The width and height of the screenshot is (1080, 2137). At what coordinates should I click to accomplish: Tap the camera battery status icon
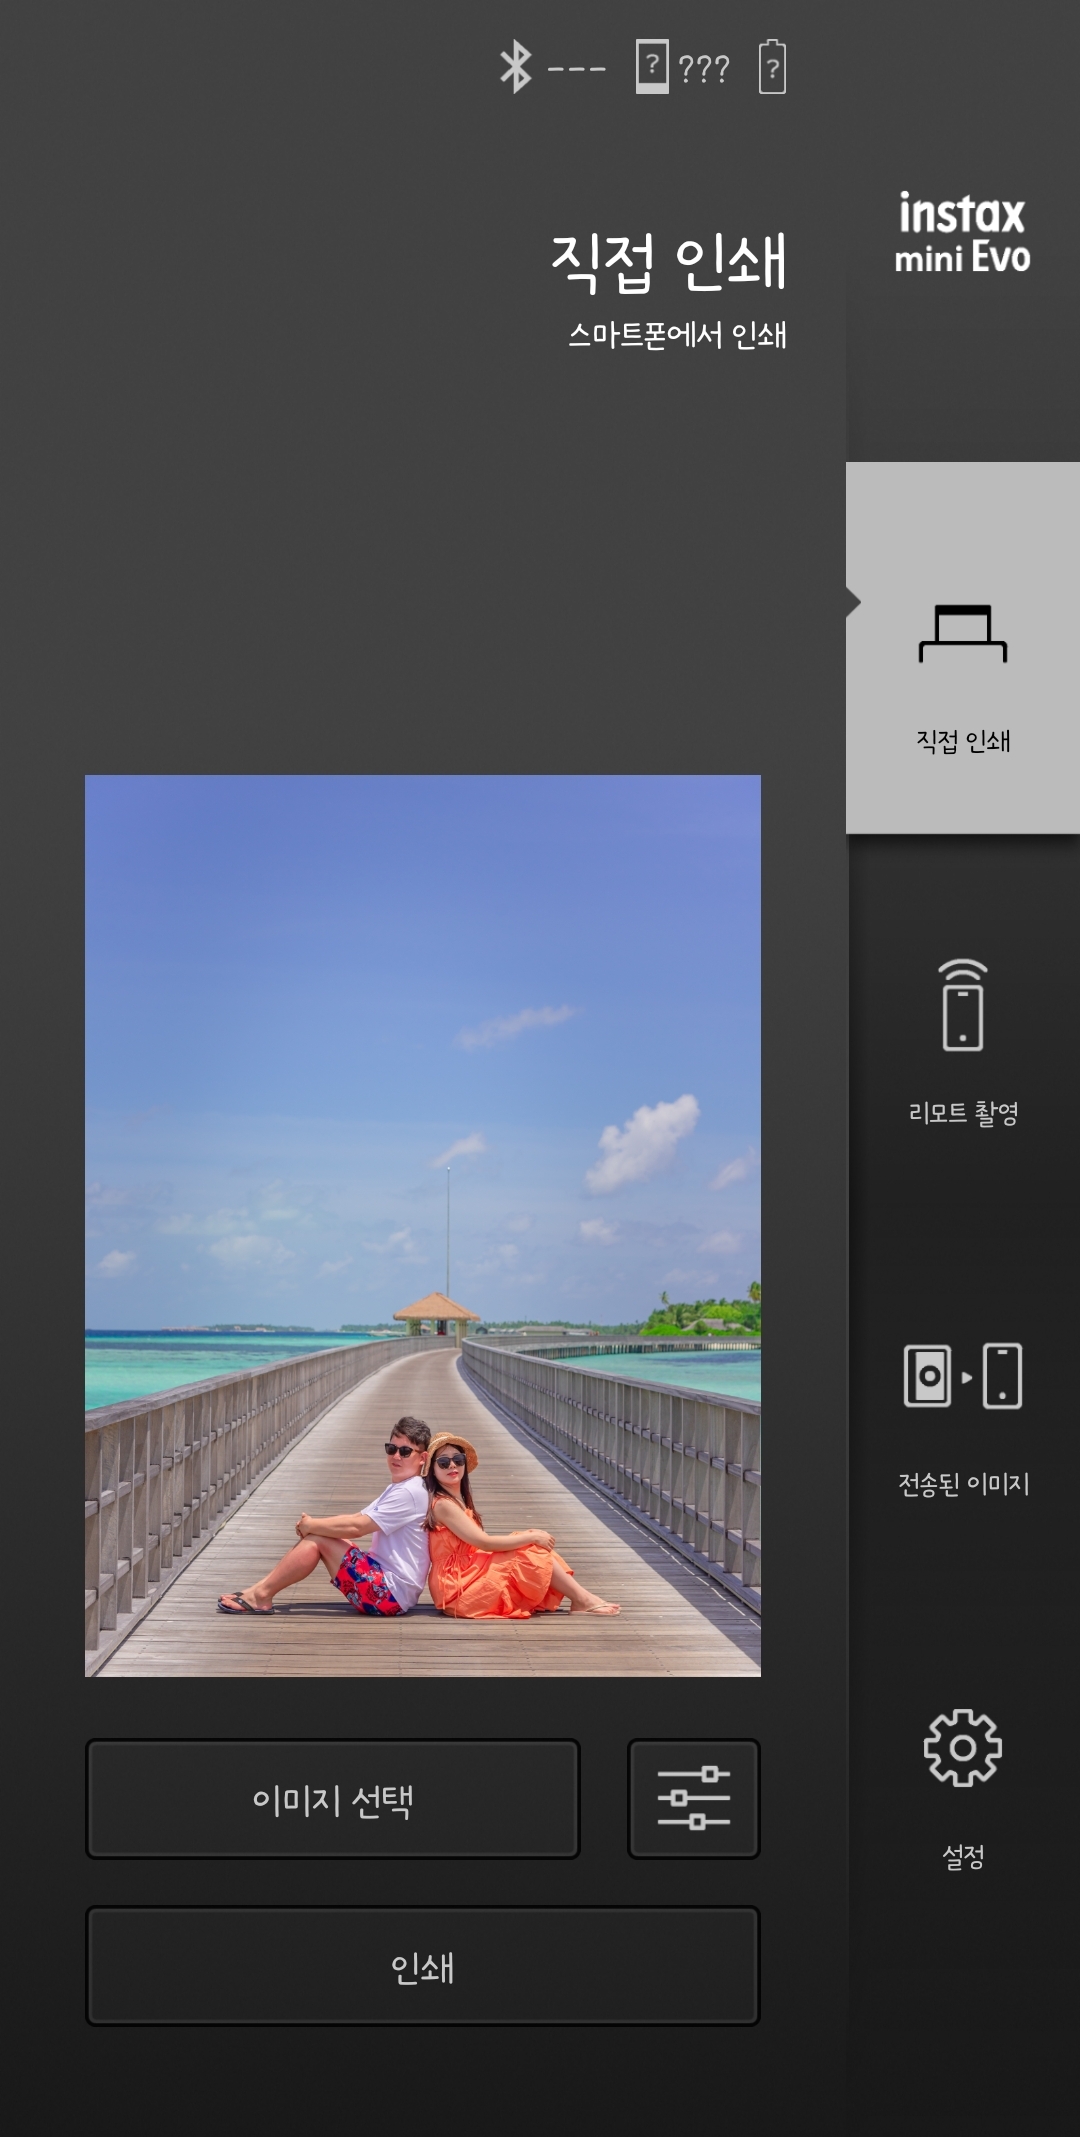(x=772, y=67)
